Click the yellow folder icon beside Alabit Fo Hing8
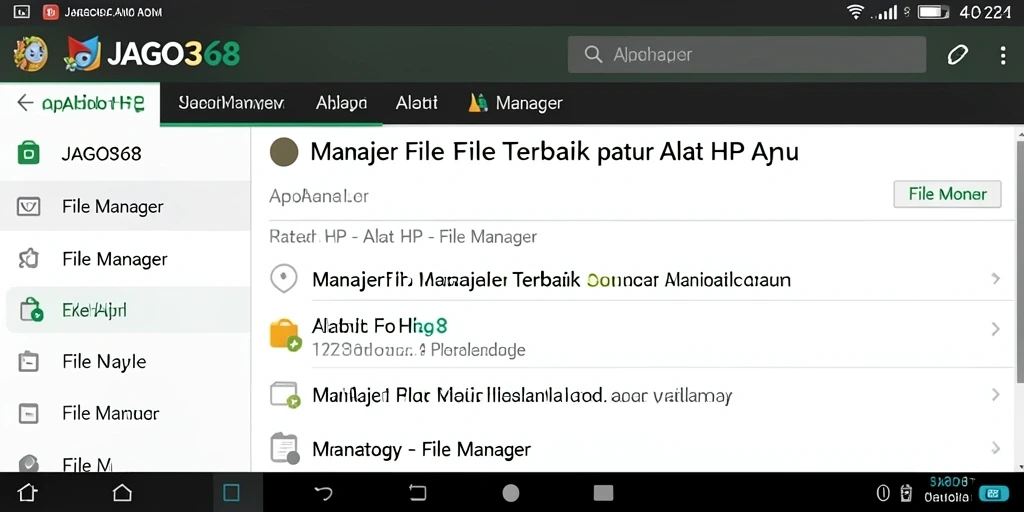This screenshot has width=1024, height=512. [285, 334]
